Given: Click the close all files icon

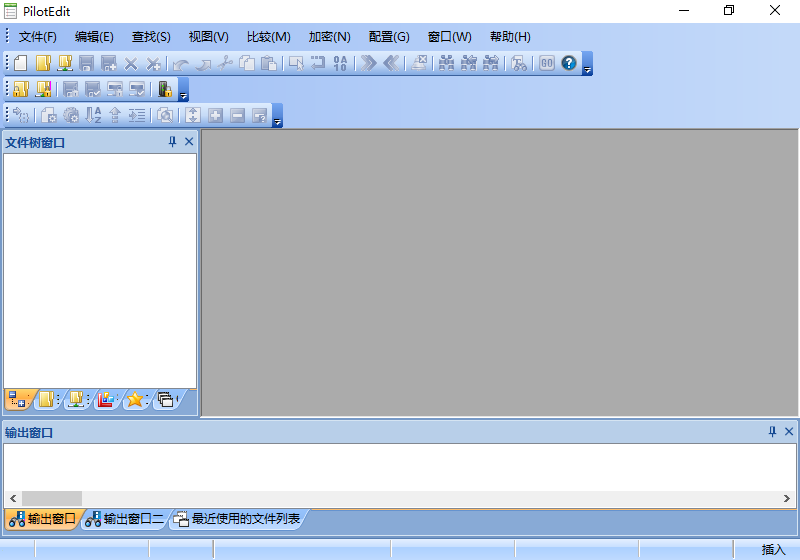Looking at the screenshot, I should click(153, 63).
